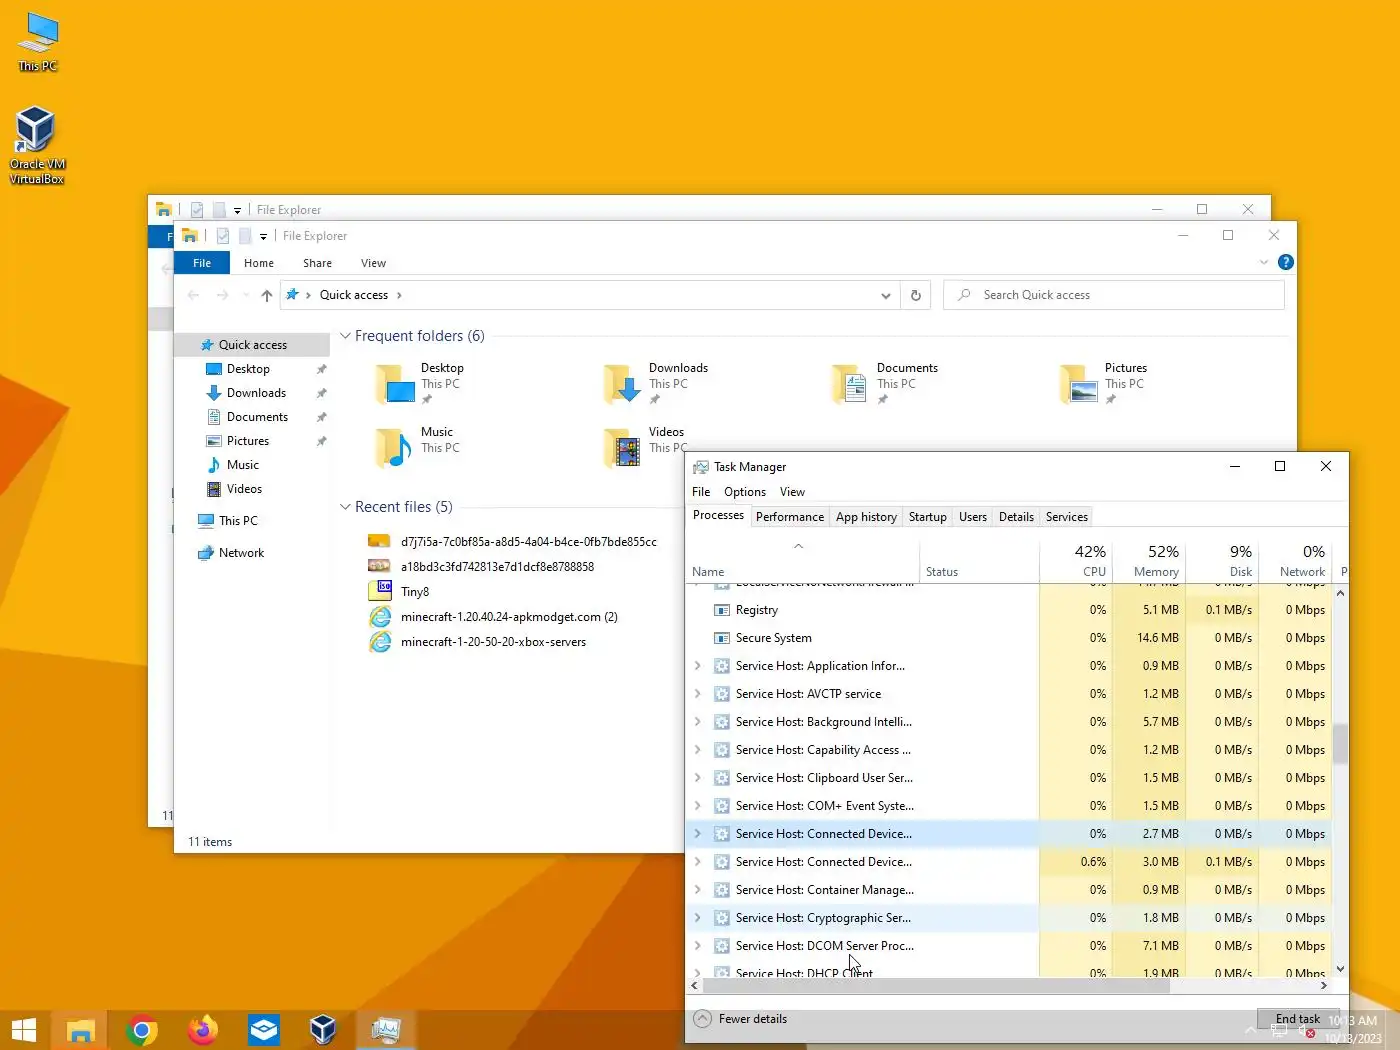Open Downloads folder in Frequent folders
Viewport: 1400px width, 1050px height.
tap(657, 384)
